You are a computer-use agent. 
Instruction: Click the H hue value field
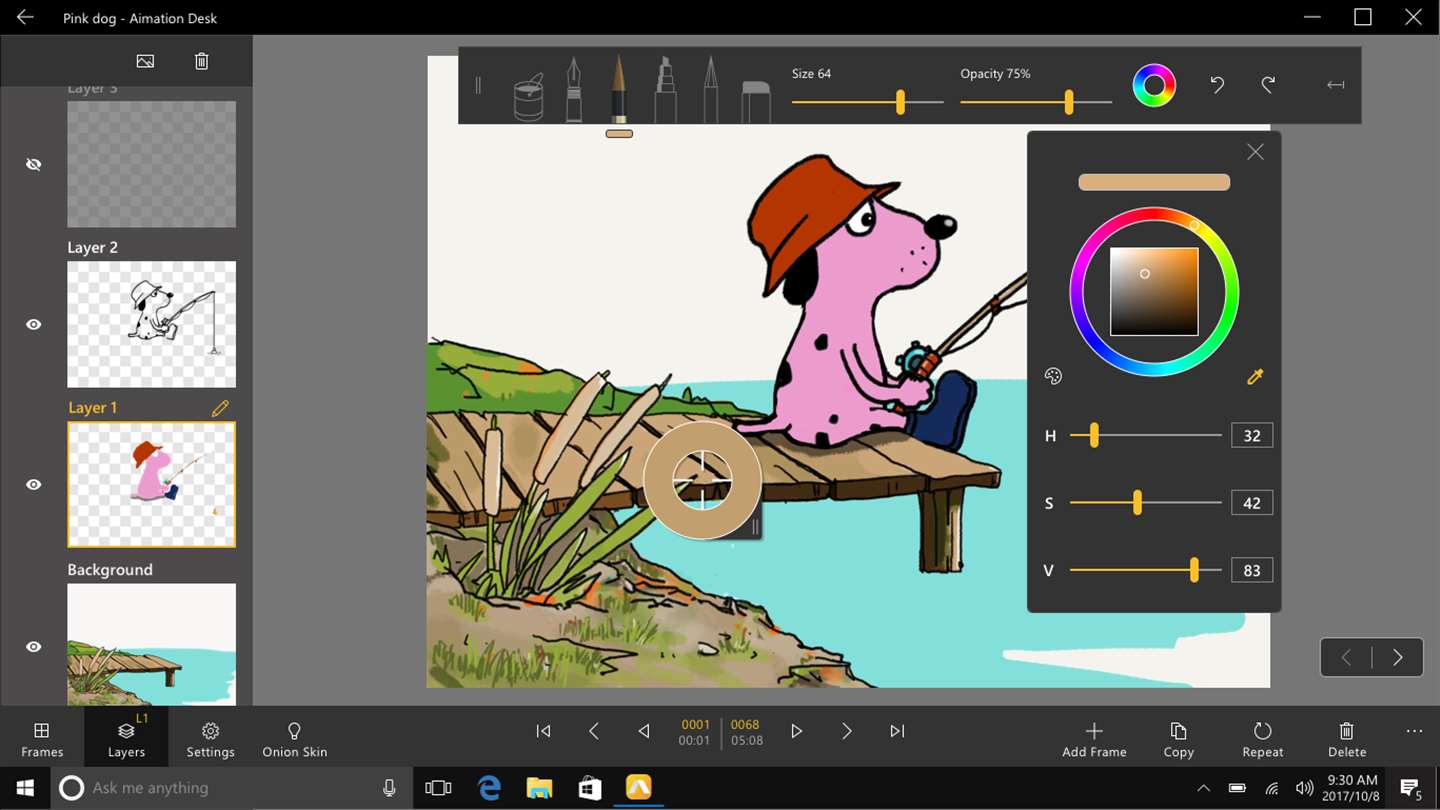[x=1251, y=436]
